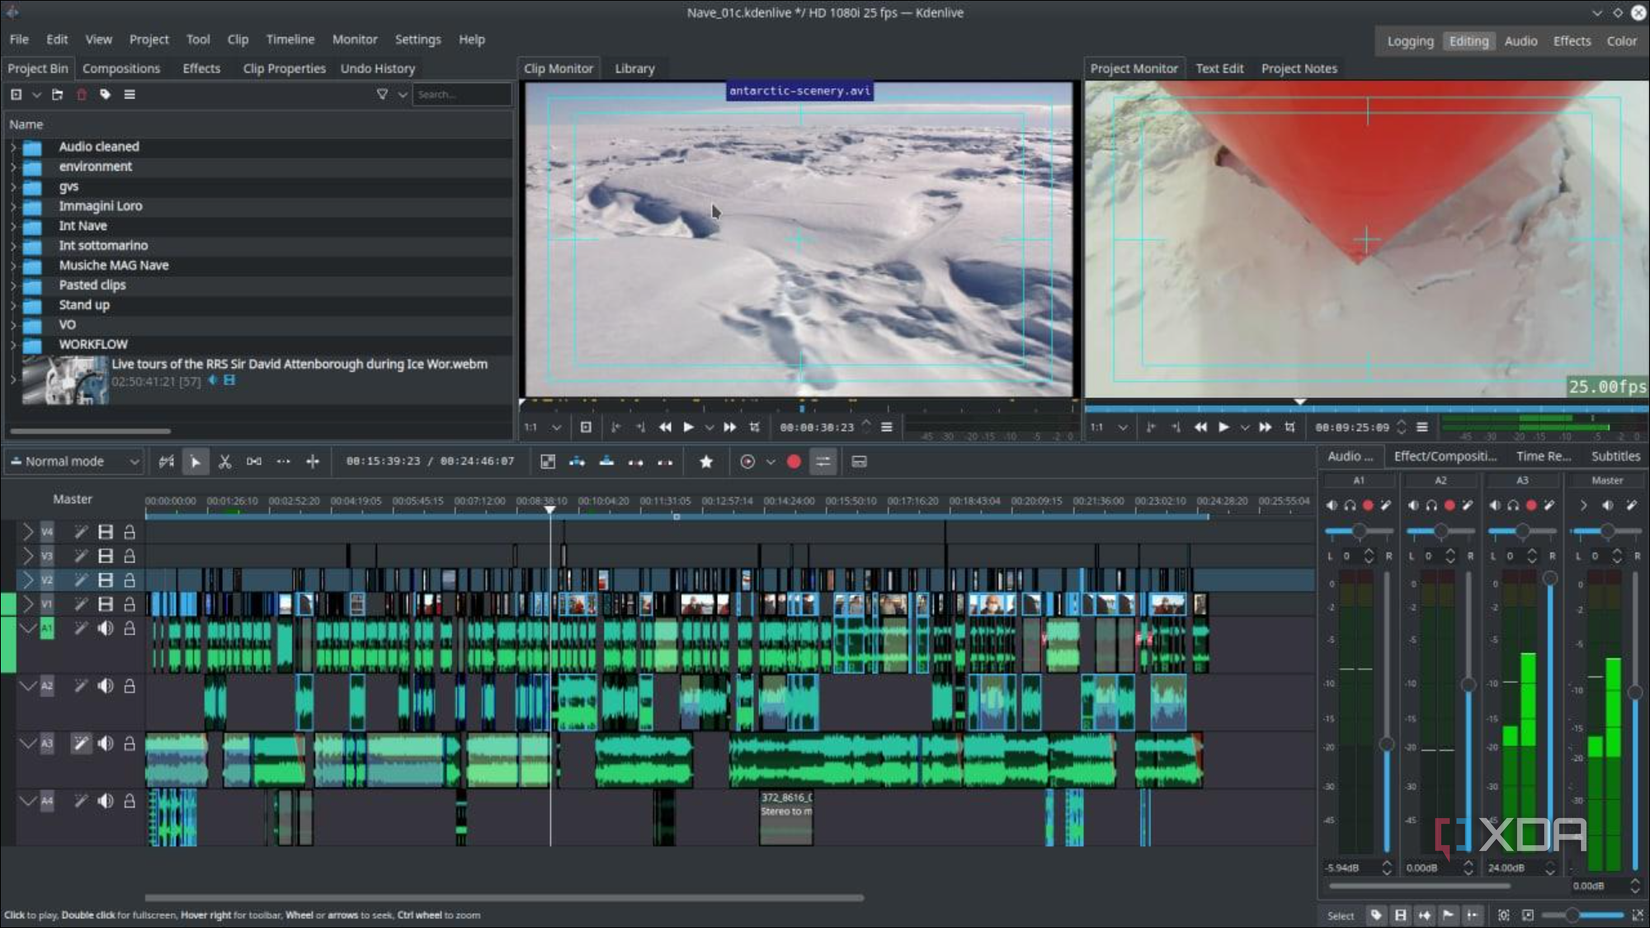The image size is (1650, 928).
Task: Delete a clip using the trash icon
Action: point(81,93)
